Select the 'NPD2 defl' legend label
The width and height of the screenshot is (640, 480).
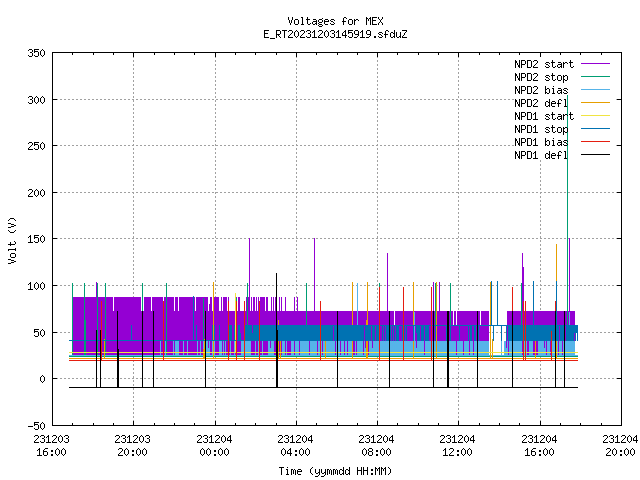point(541,103)
